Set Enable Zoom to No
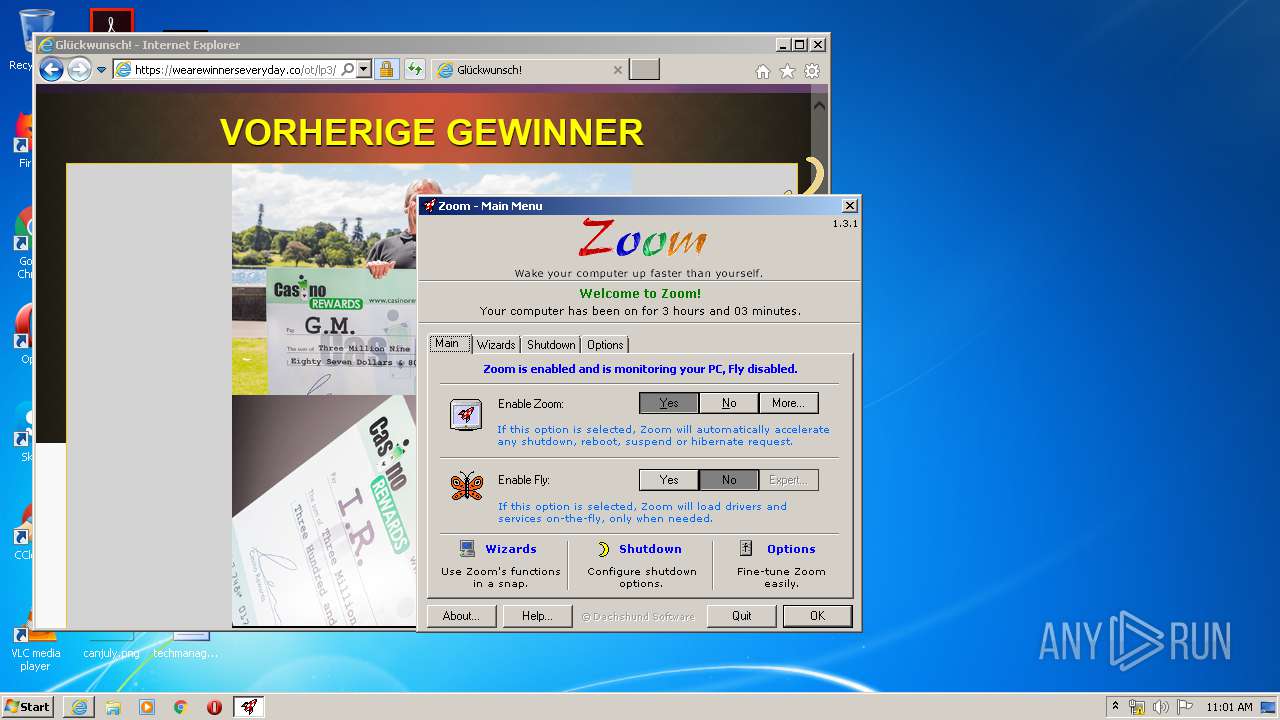 [729, 403]
